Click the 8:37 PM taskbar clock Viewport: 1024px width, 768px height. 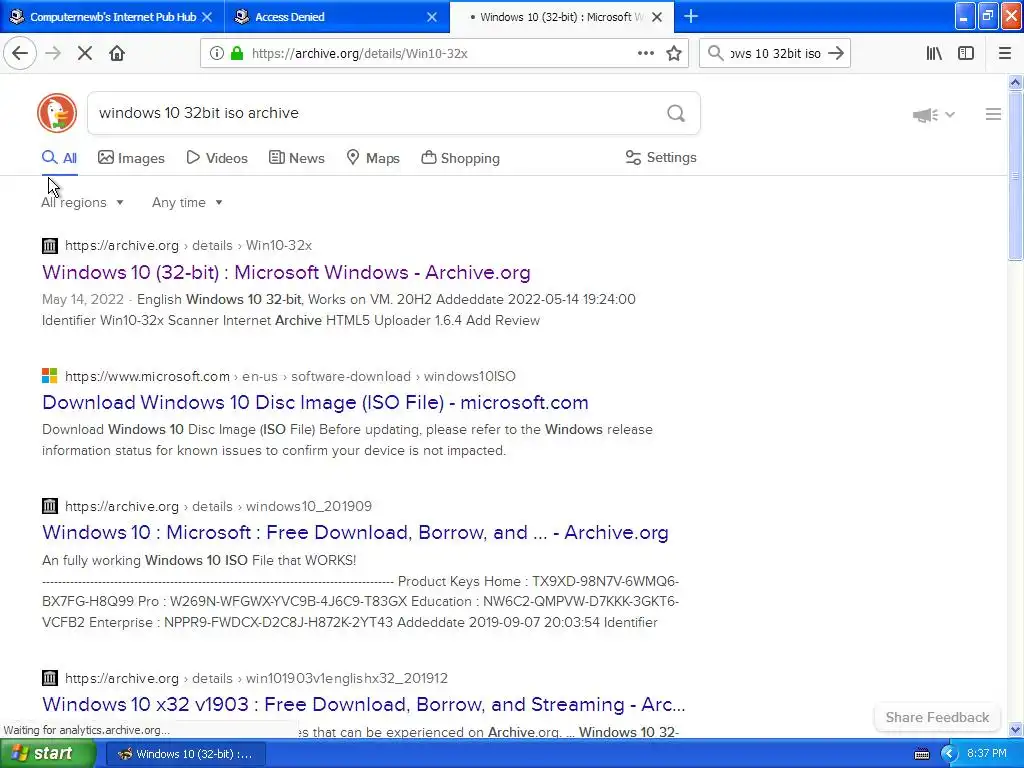tap(987, 754)
